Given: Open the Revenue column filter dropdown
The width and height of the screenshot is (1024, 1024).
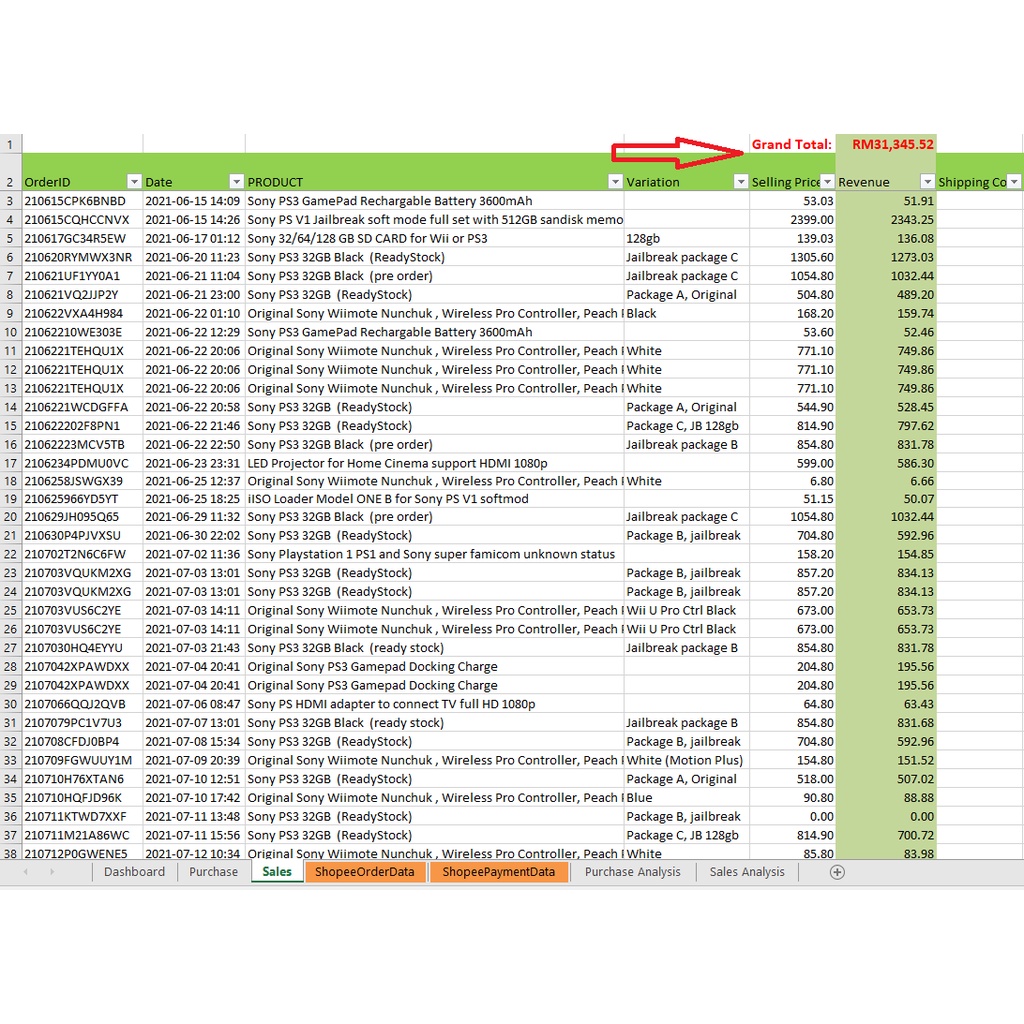Looking at the screenshot, I should coord(927,182).
